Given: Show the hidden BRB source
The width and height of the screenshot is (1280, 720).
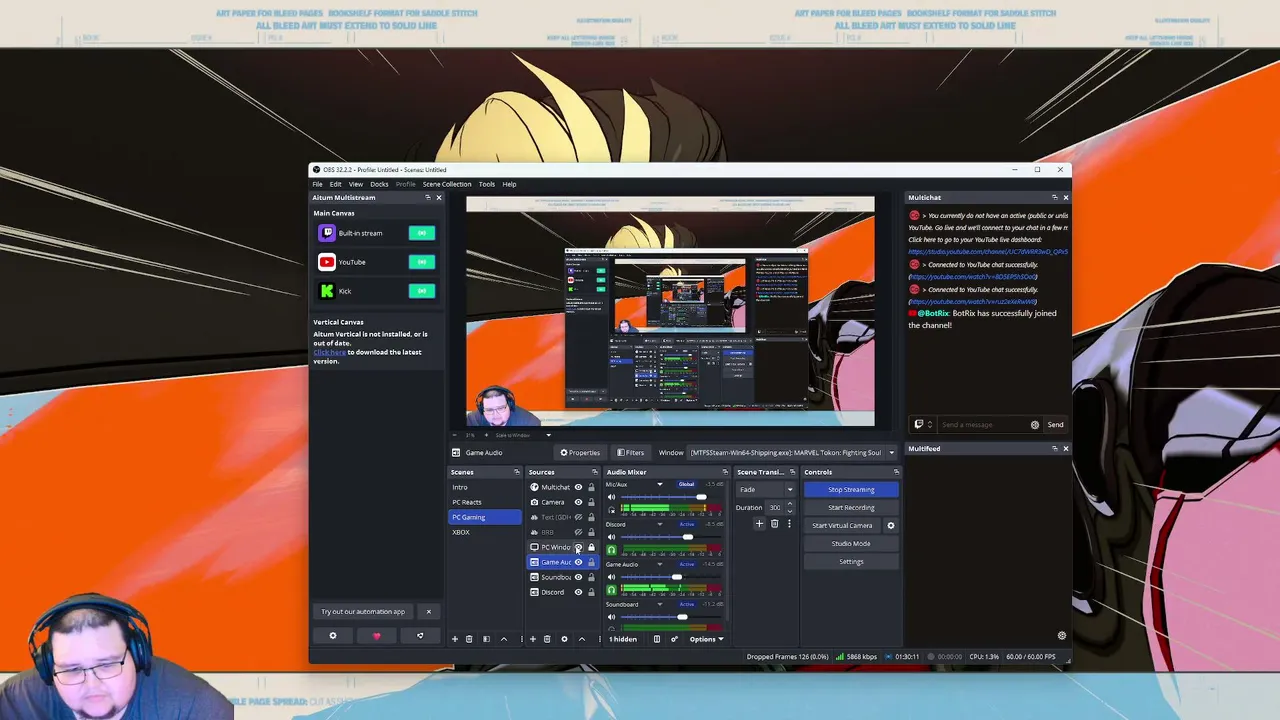Looking at the screenshot, I should point(578,532).
